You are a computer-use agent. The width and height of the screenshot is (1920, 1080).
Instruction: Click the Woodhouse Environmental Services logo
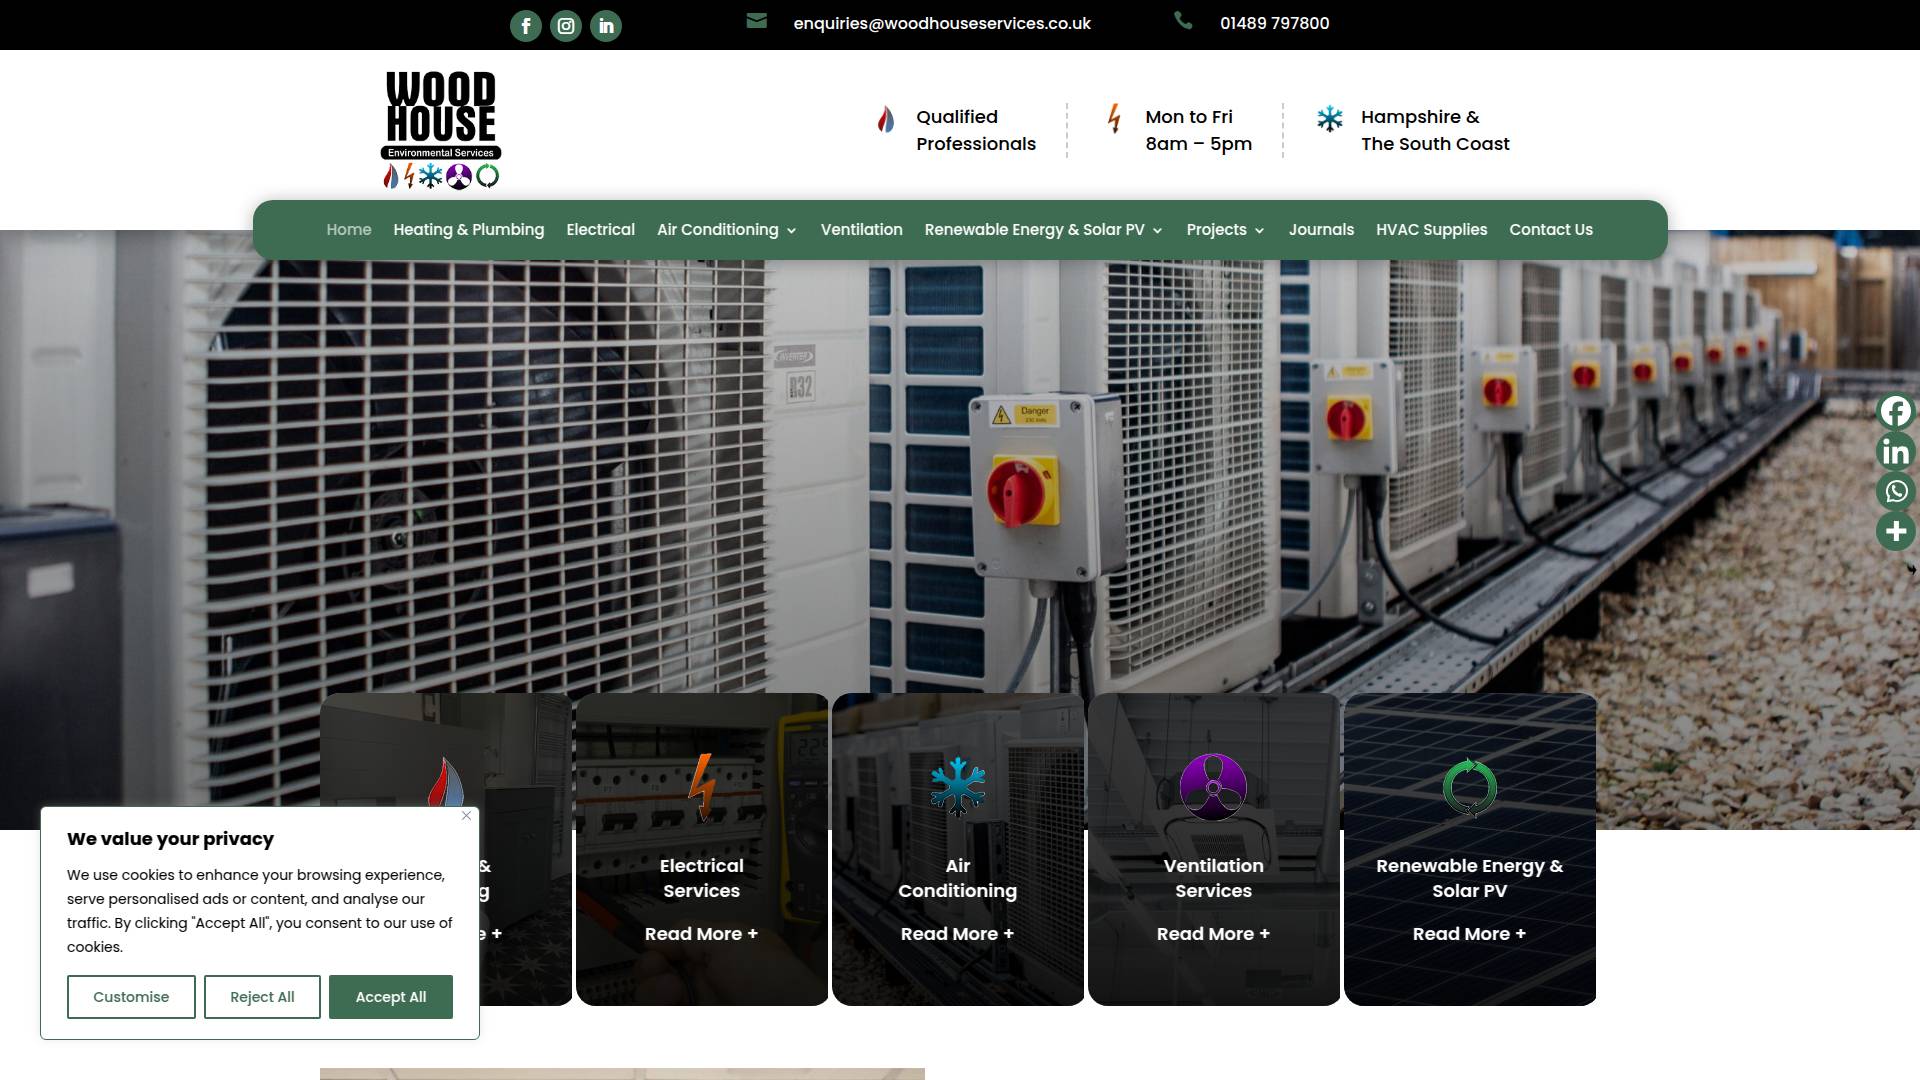tap(441, 128)
